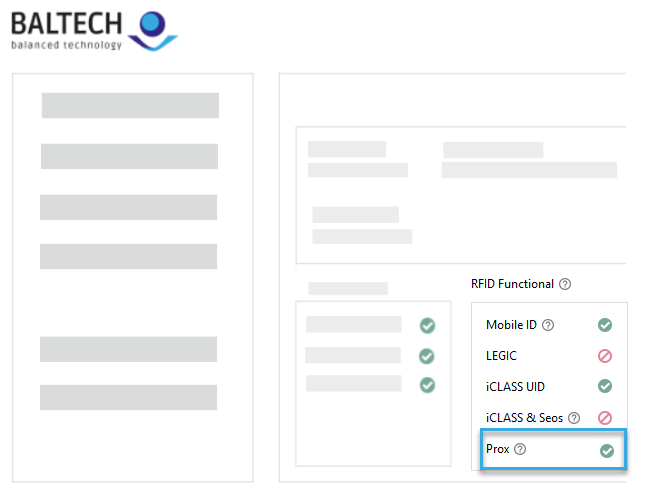Select the Prox label text
This screenshot has height=504, width=646.
click(x=497, y=450)
